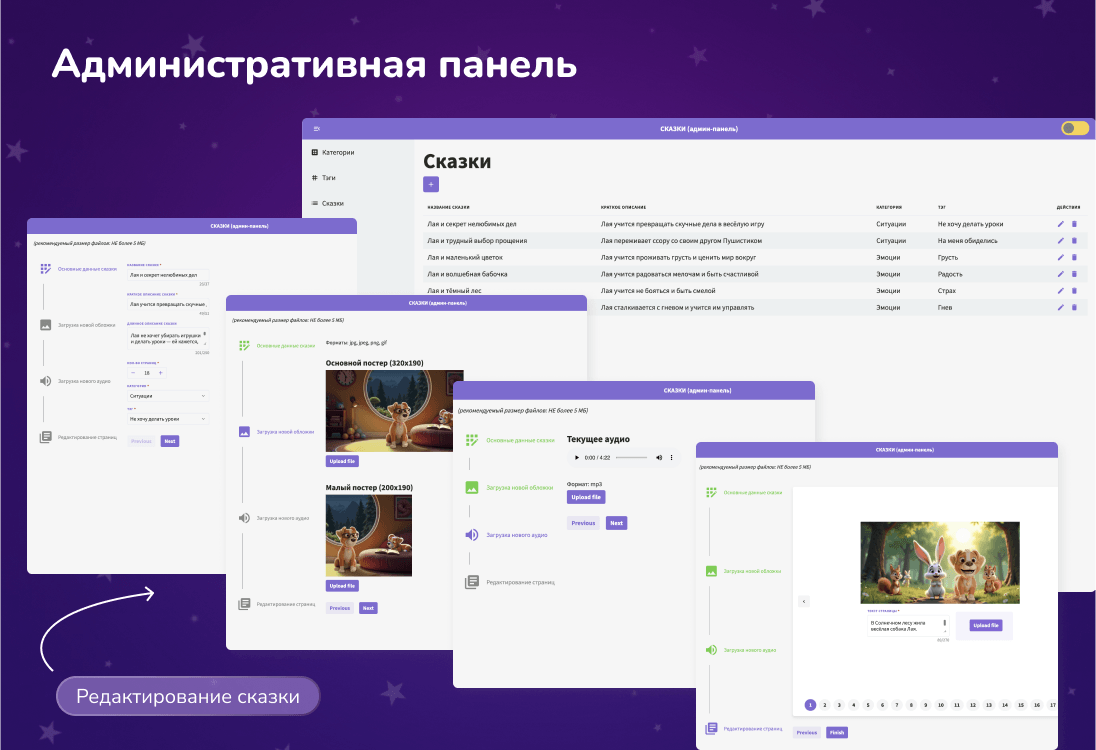
Task: Delete the 'Лая и трудный выбор прощения' row
Action: [x=1074, y=240]
